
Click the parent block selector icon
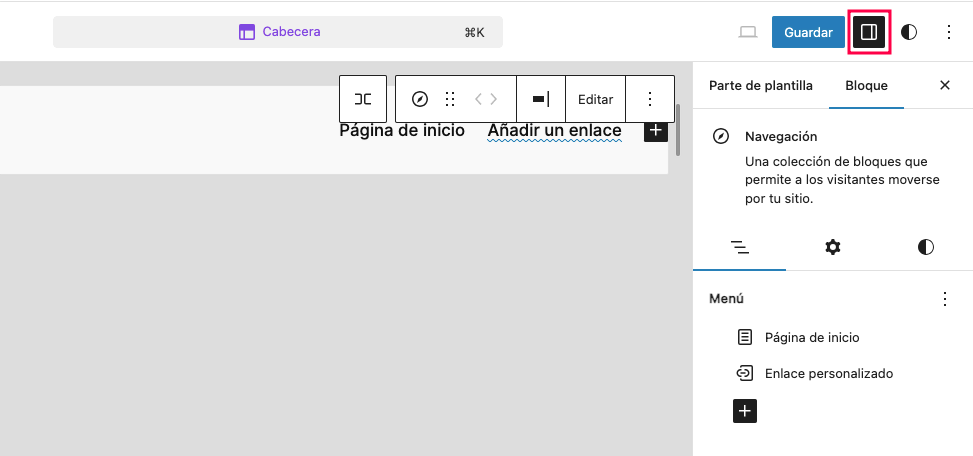tap(363, 99)
